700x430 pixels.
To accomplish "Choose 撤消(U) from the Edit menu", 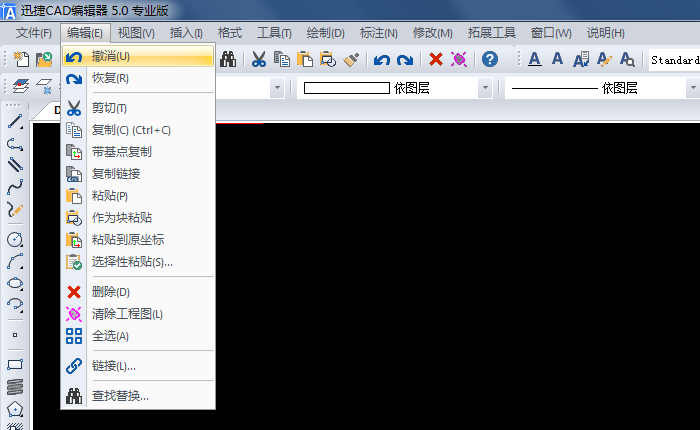I will (x=138, y=56).
